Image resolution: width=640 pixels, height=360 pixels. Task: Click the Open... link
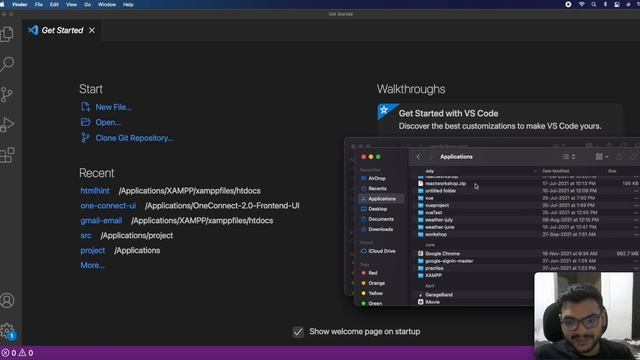coord(108,122)
